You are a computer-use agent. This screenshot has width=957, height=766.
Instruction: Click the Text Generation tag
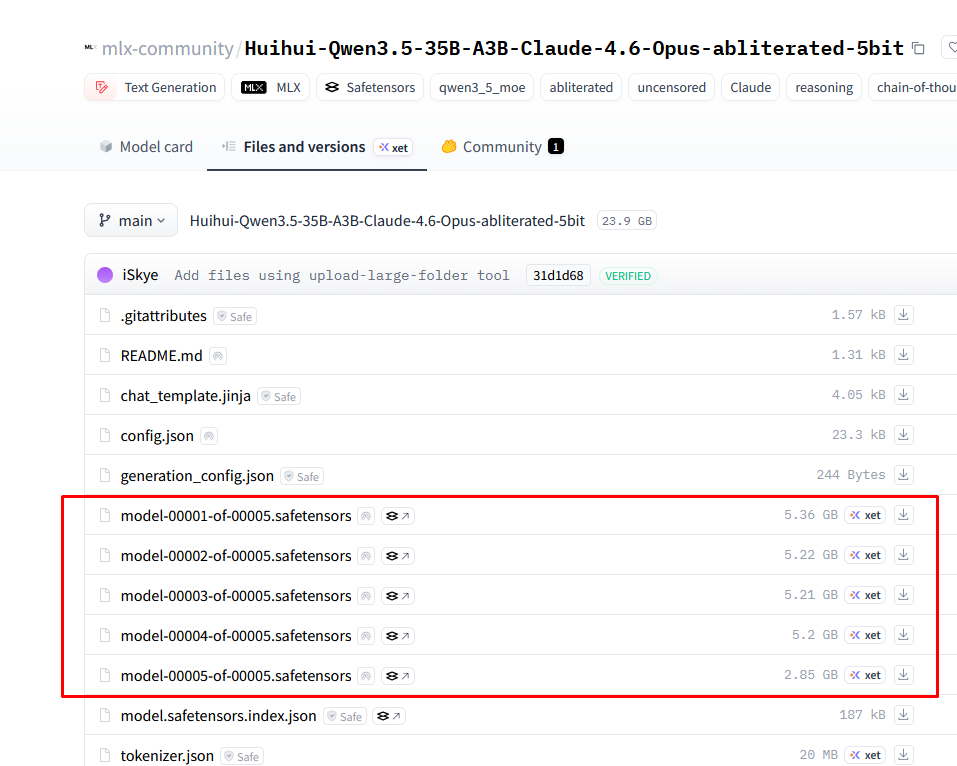154,87
